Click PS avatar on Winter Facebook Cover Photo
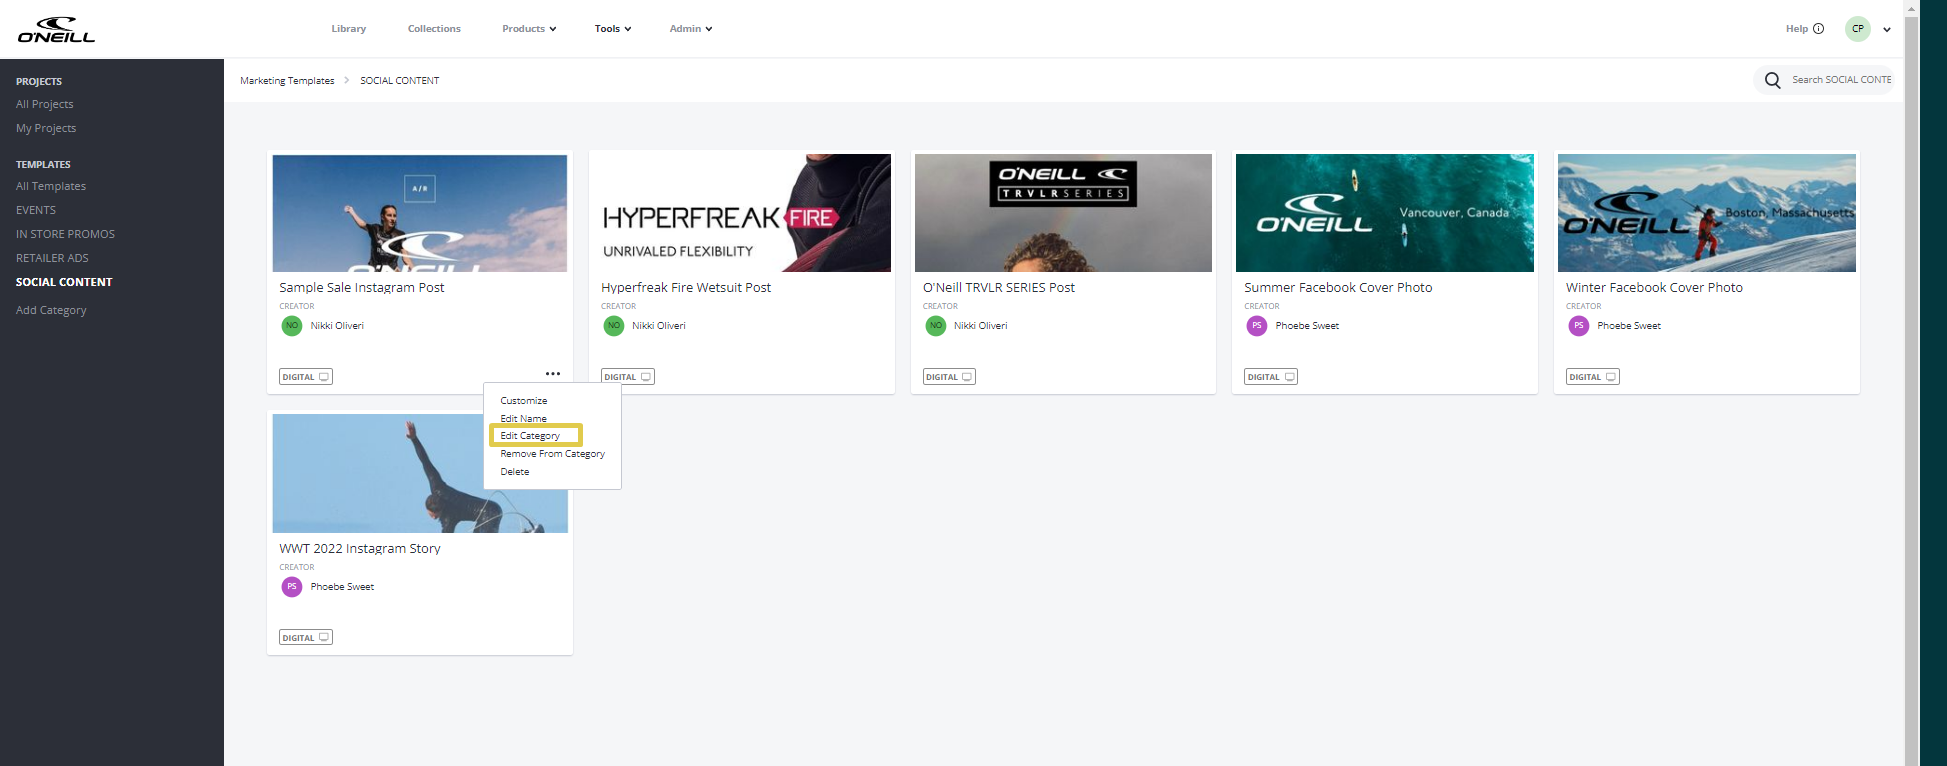The width and height of the screenshot is (1947, 766). pyautogui.click(x=1579, y=325)
